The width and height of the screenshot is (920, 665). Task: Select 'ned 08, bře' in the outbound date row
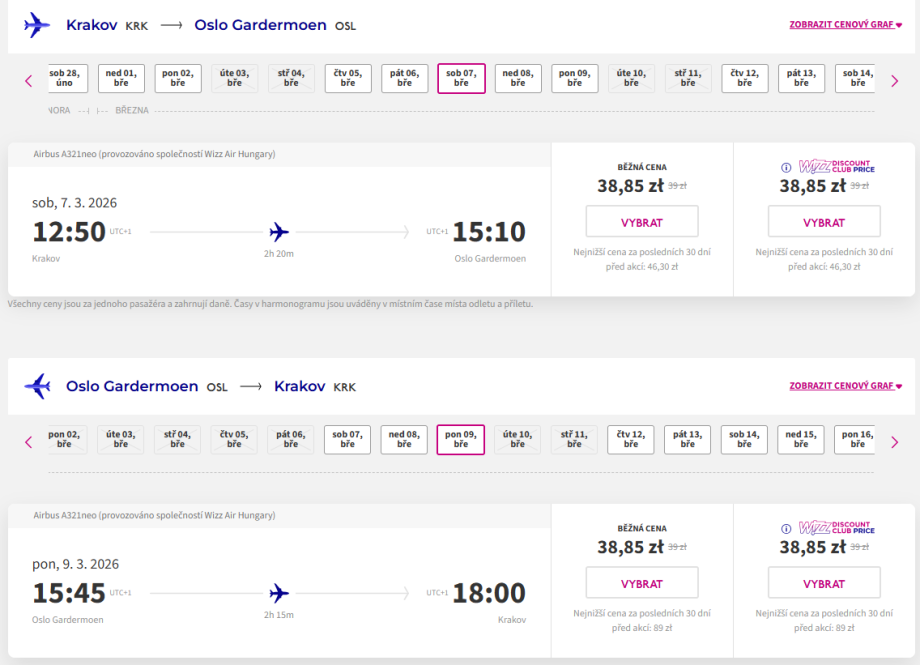click(x=518, y=78)
